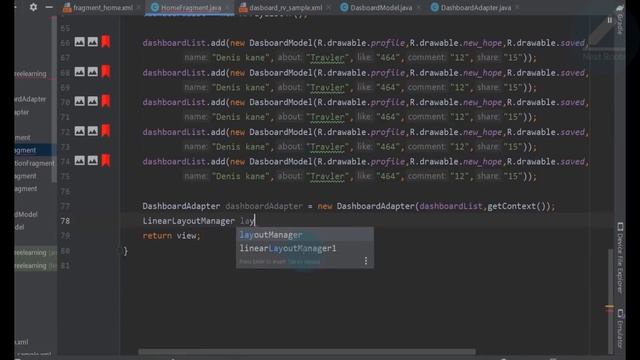Place cursor after 'return view;' on line 79
Screen dimensions: 640x360
click(x=201, y=236)
